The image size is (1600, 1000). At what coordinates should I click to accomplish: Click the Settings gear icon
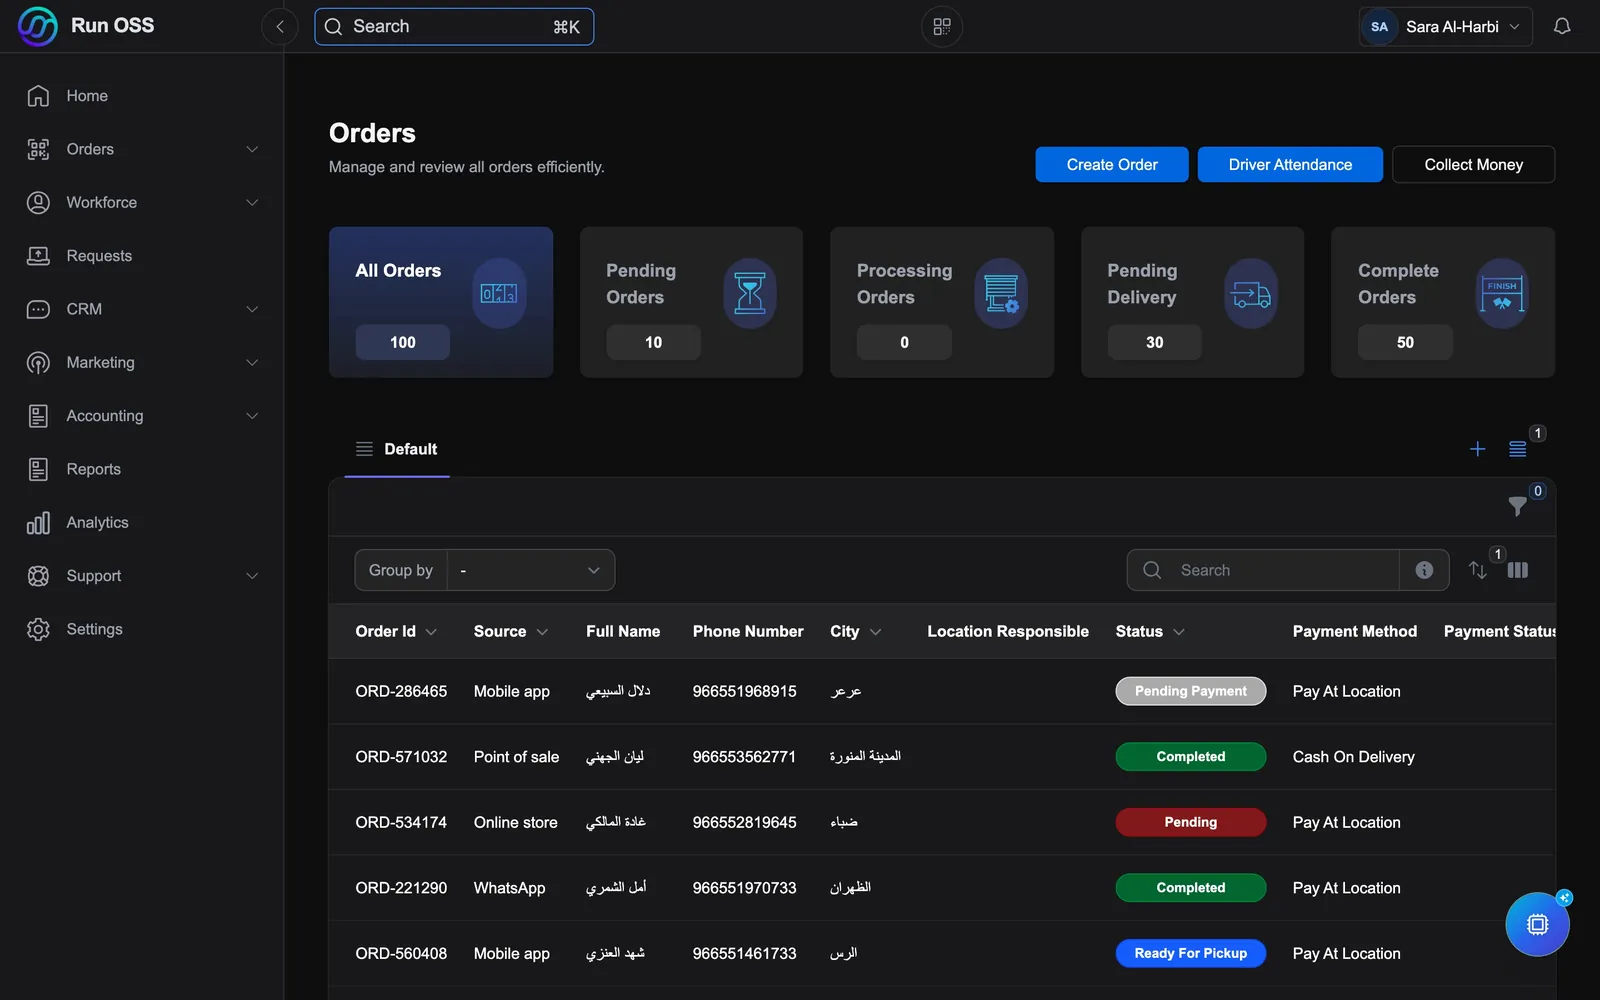pyautogui.click(x=38, y=629)
